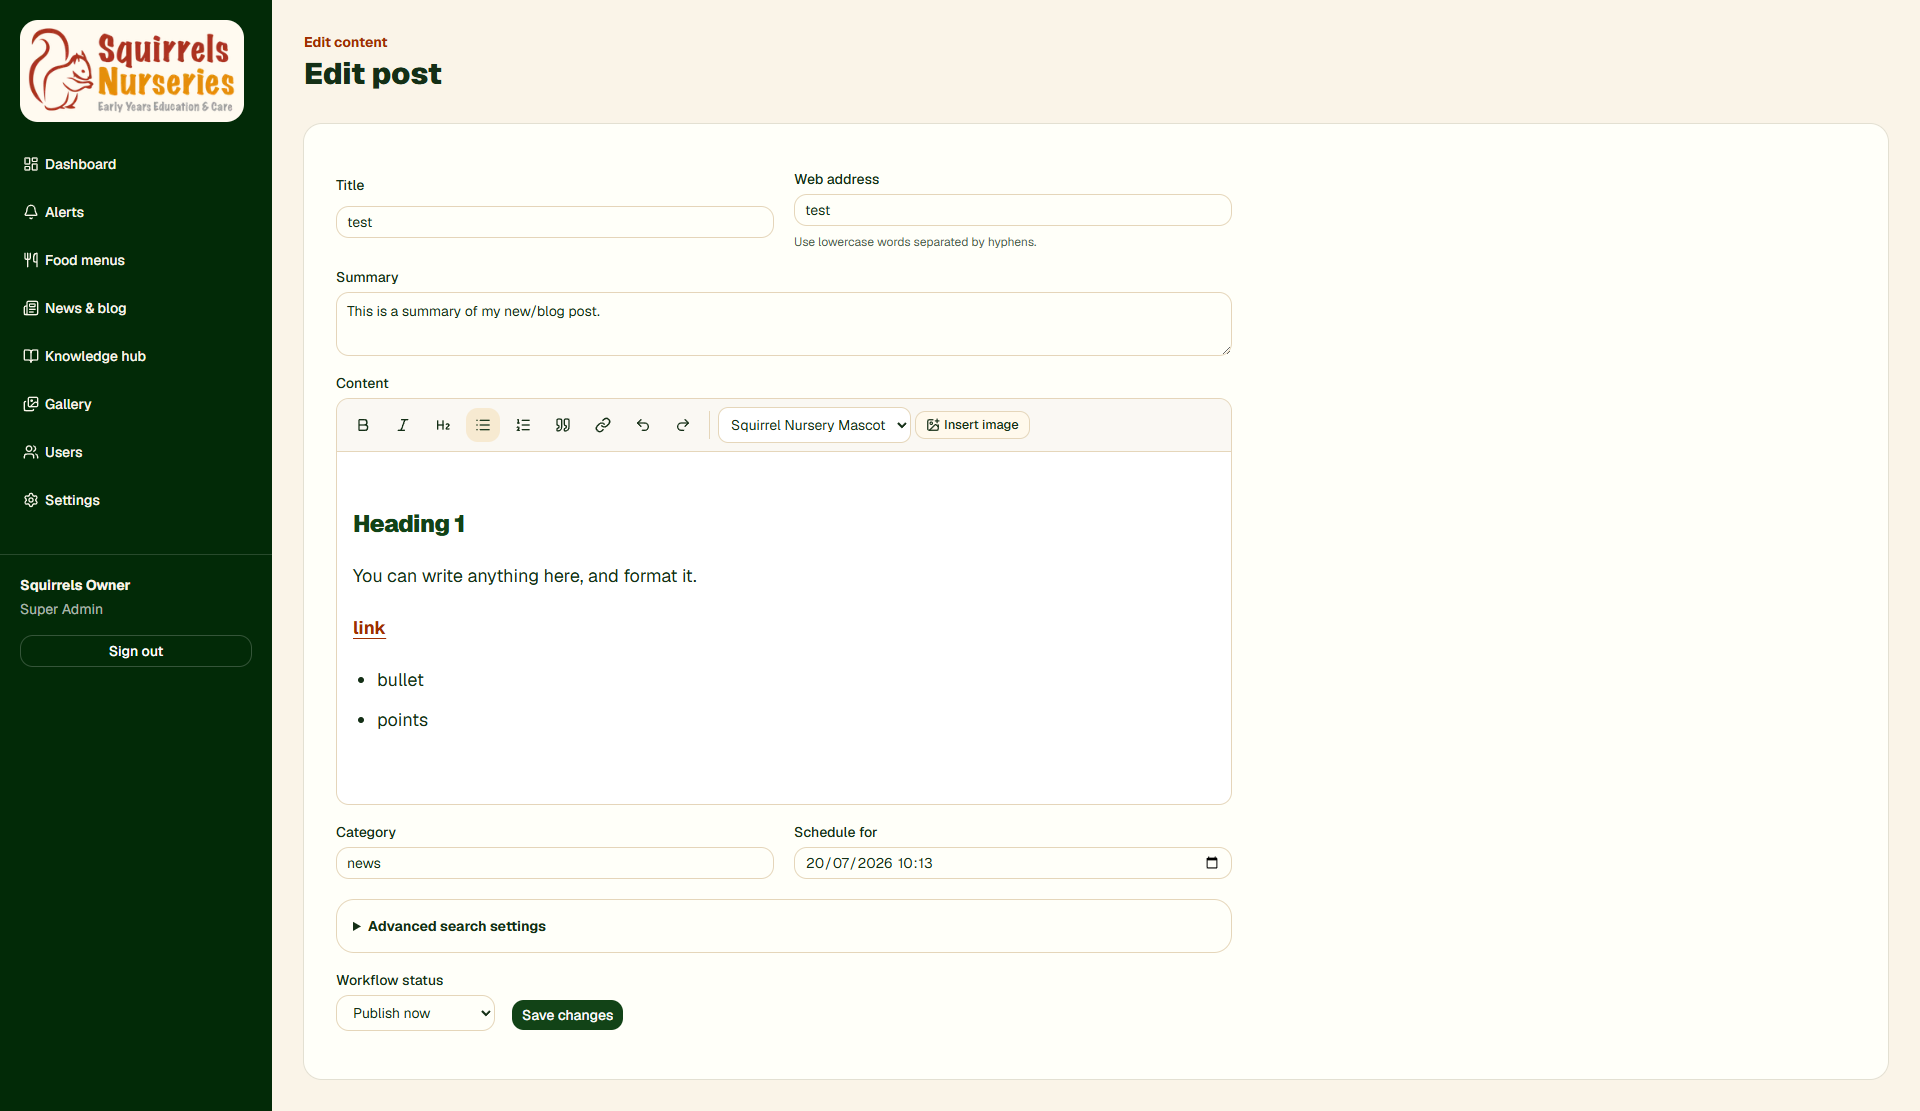This screenshot has height=1111, width=1920.
Task: Click the Edit content breadcrumb
Action: pos(345,42)
